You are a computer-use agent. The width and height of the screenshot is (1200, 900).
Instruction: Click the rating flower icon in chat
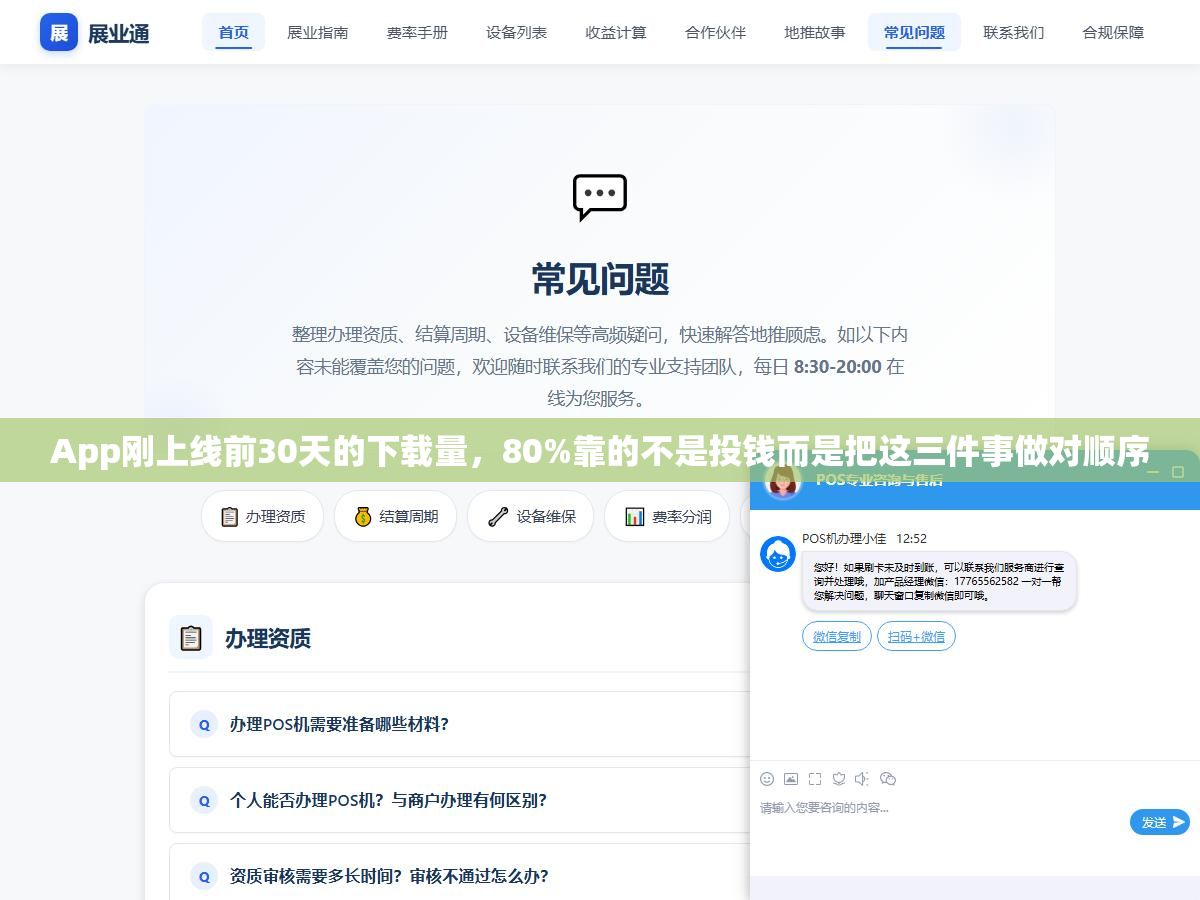839,779
